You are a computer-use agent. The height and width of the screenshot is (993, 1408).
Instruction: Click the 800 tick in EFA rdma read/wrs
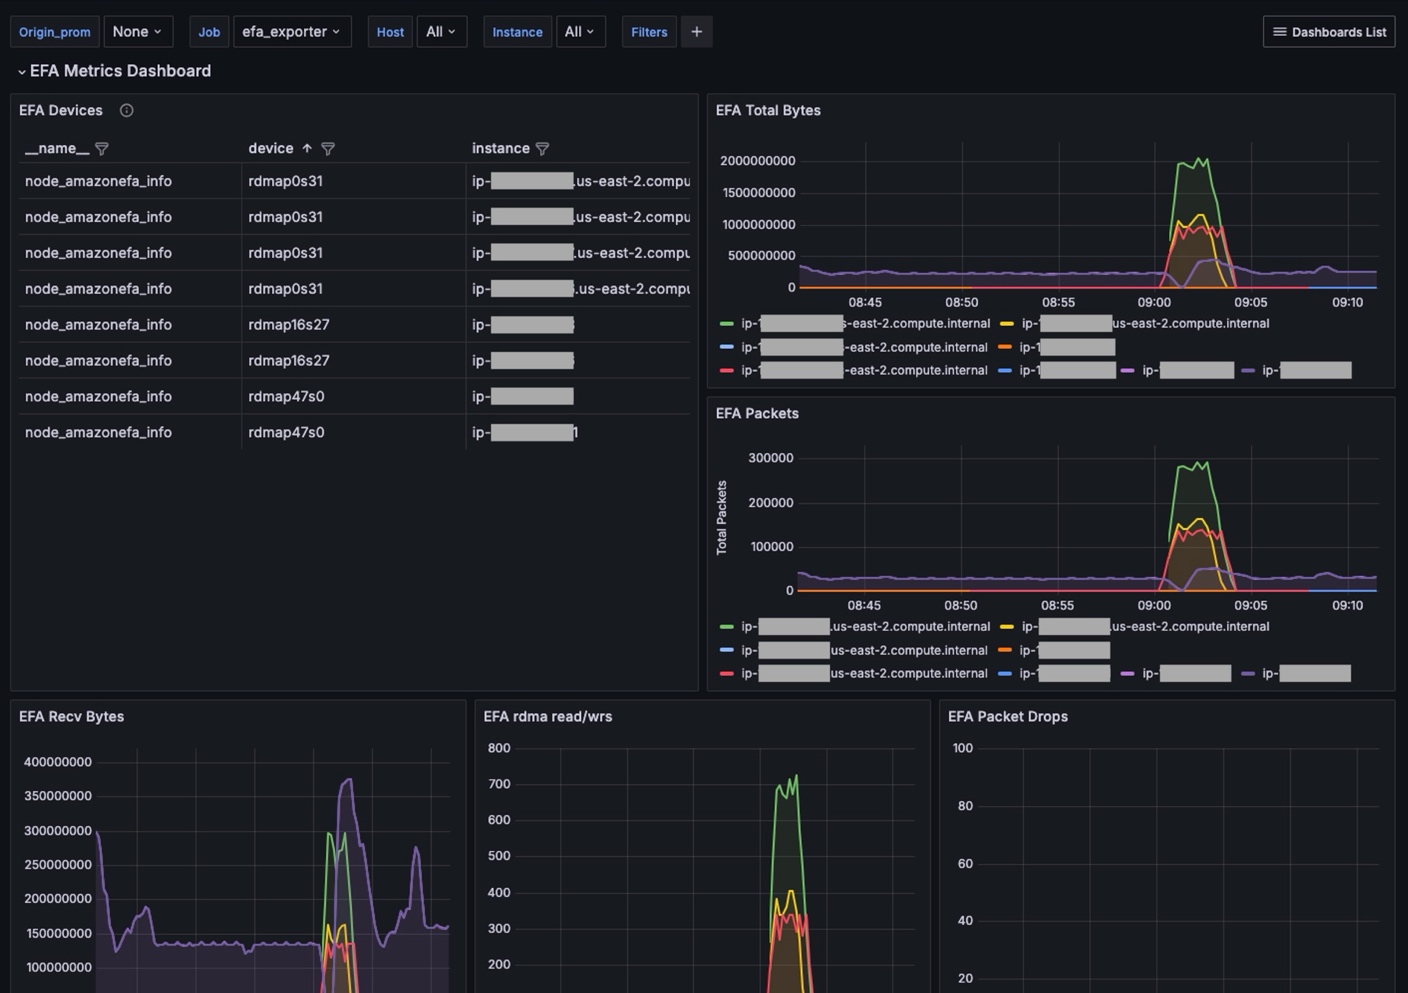tap(499, 748)
